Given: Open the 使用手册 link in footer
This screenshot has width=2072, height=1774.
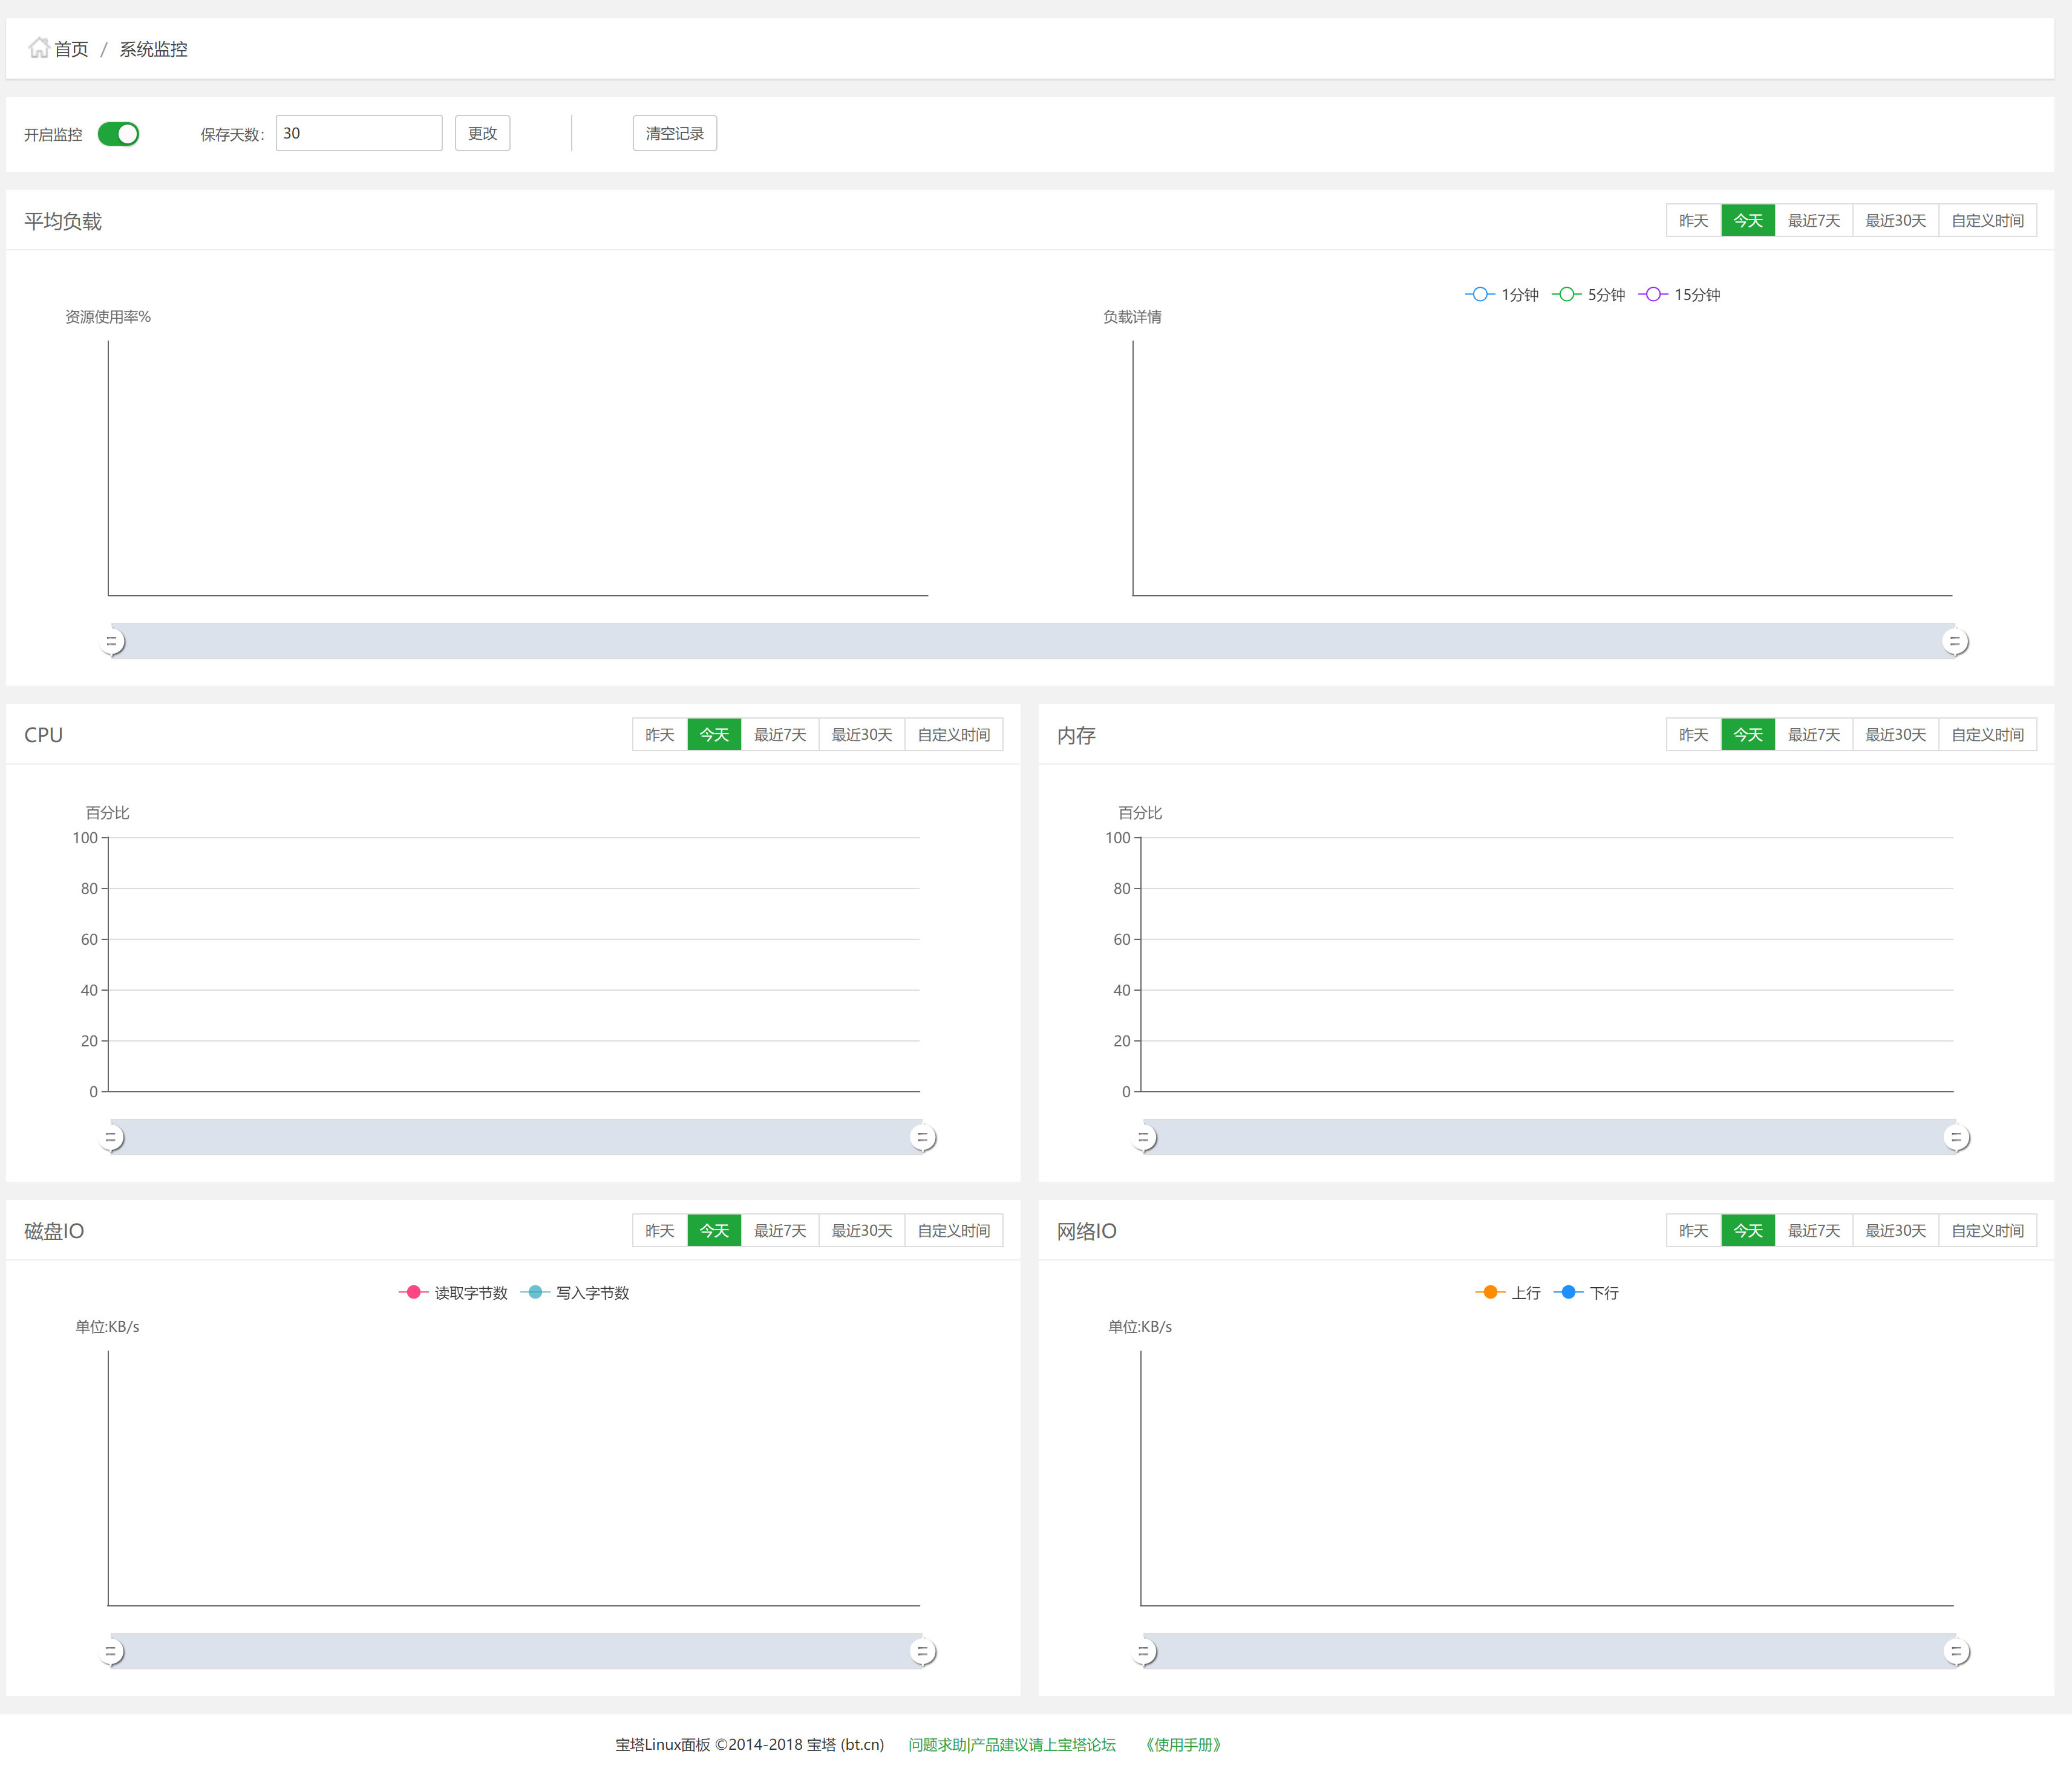Looking at the screenshot, I should coord(1183,1744).
